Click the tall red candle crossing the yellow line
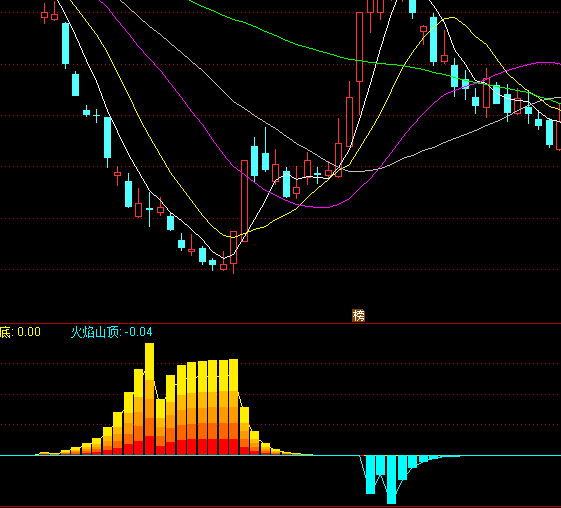 click(x=244, y=201)
